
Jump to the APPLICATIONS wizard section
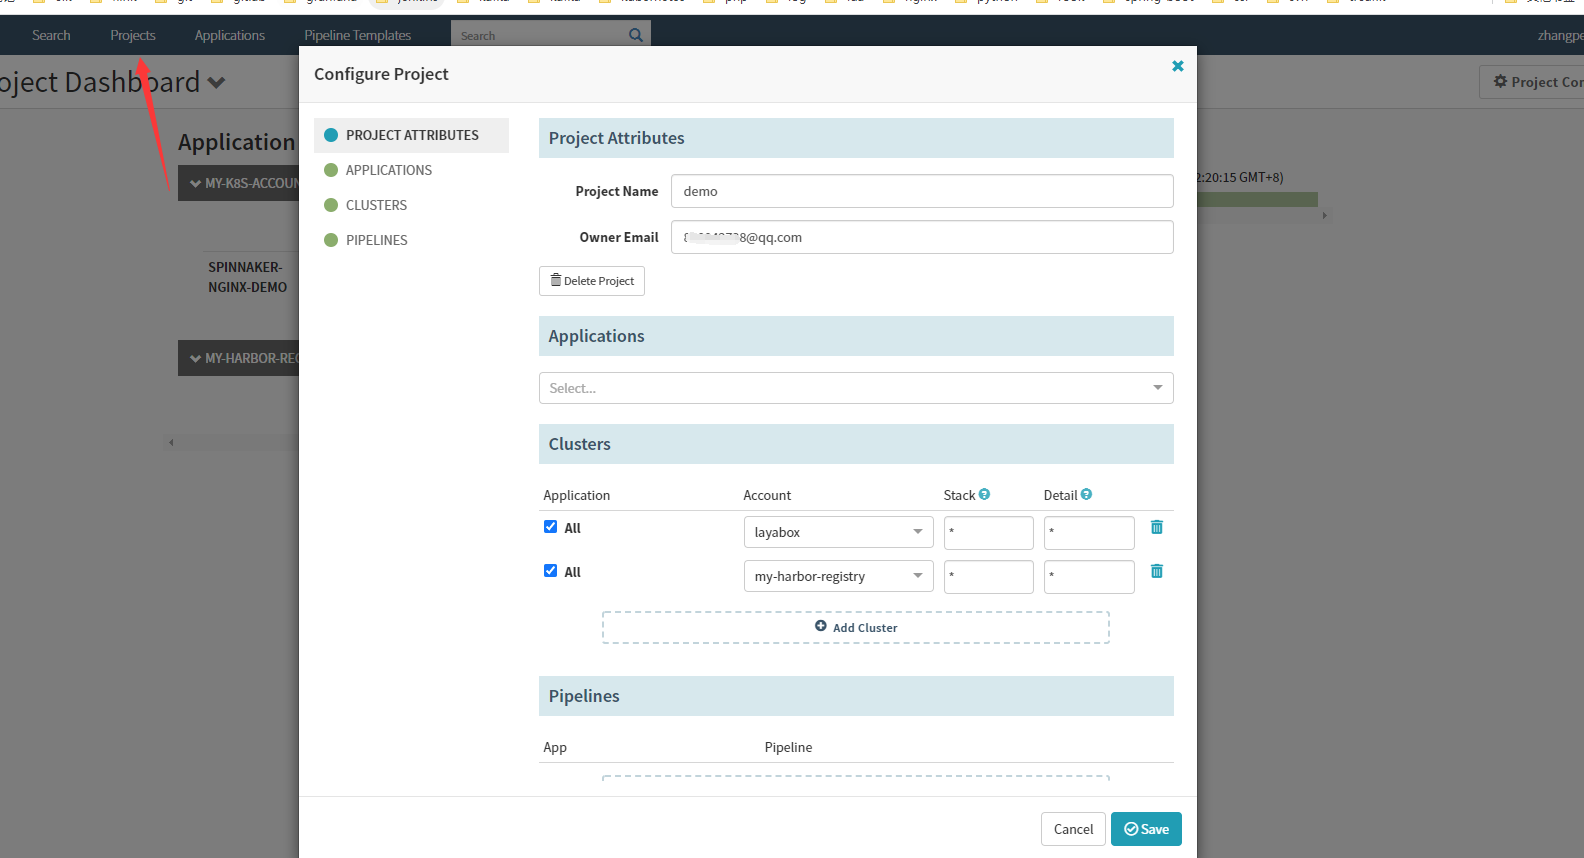[x=411, y=170]
